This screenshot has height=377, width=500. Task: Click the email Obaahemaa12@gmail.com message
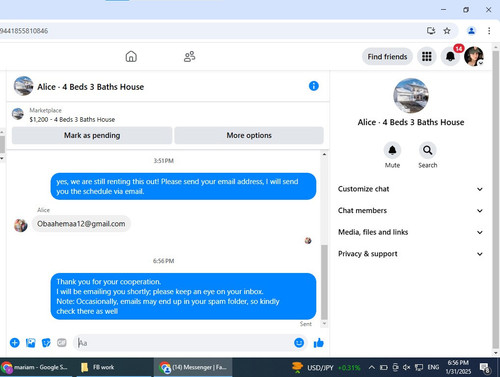[x=81, y=224]
